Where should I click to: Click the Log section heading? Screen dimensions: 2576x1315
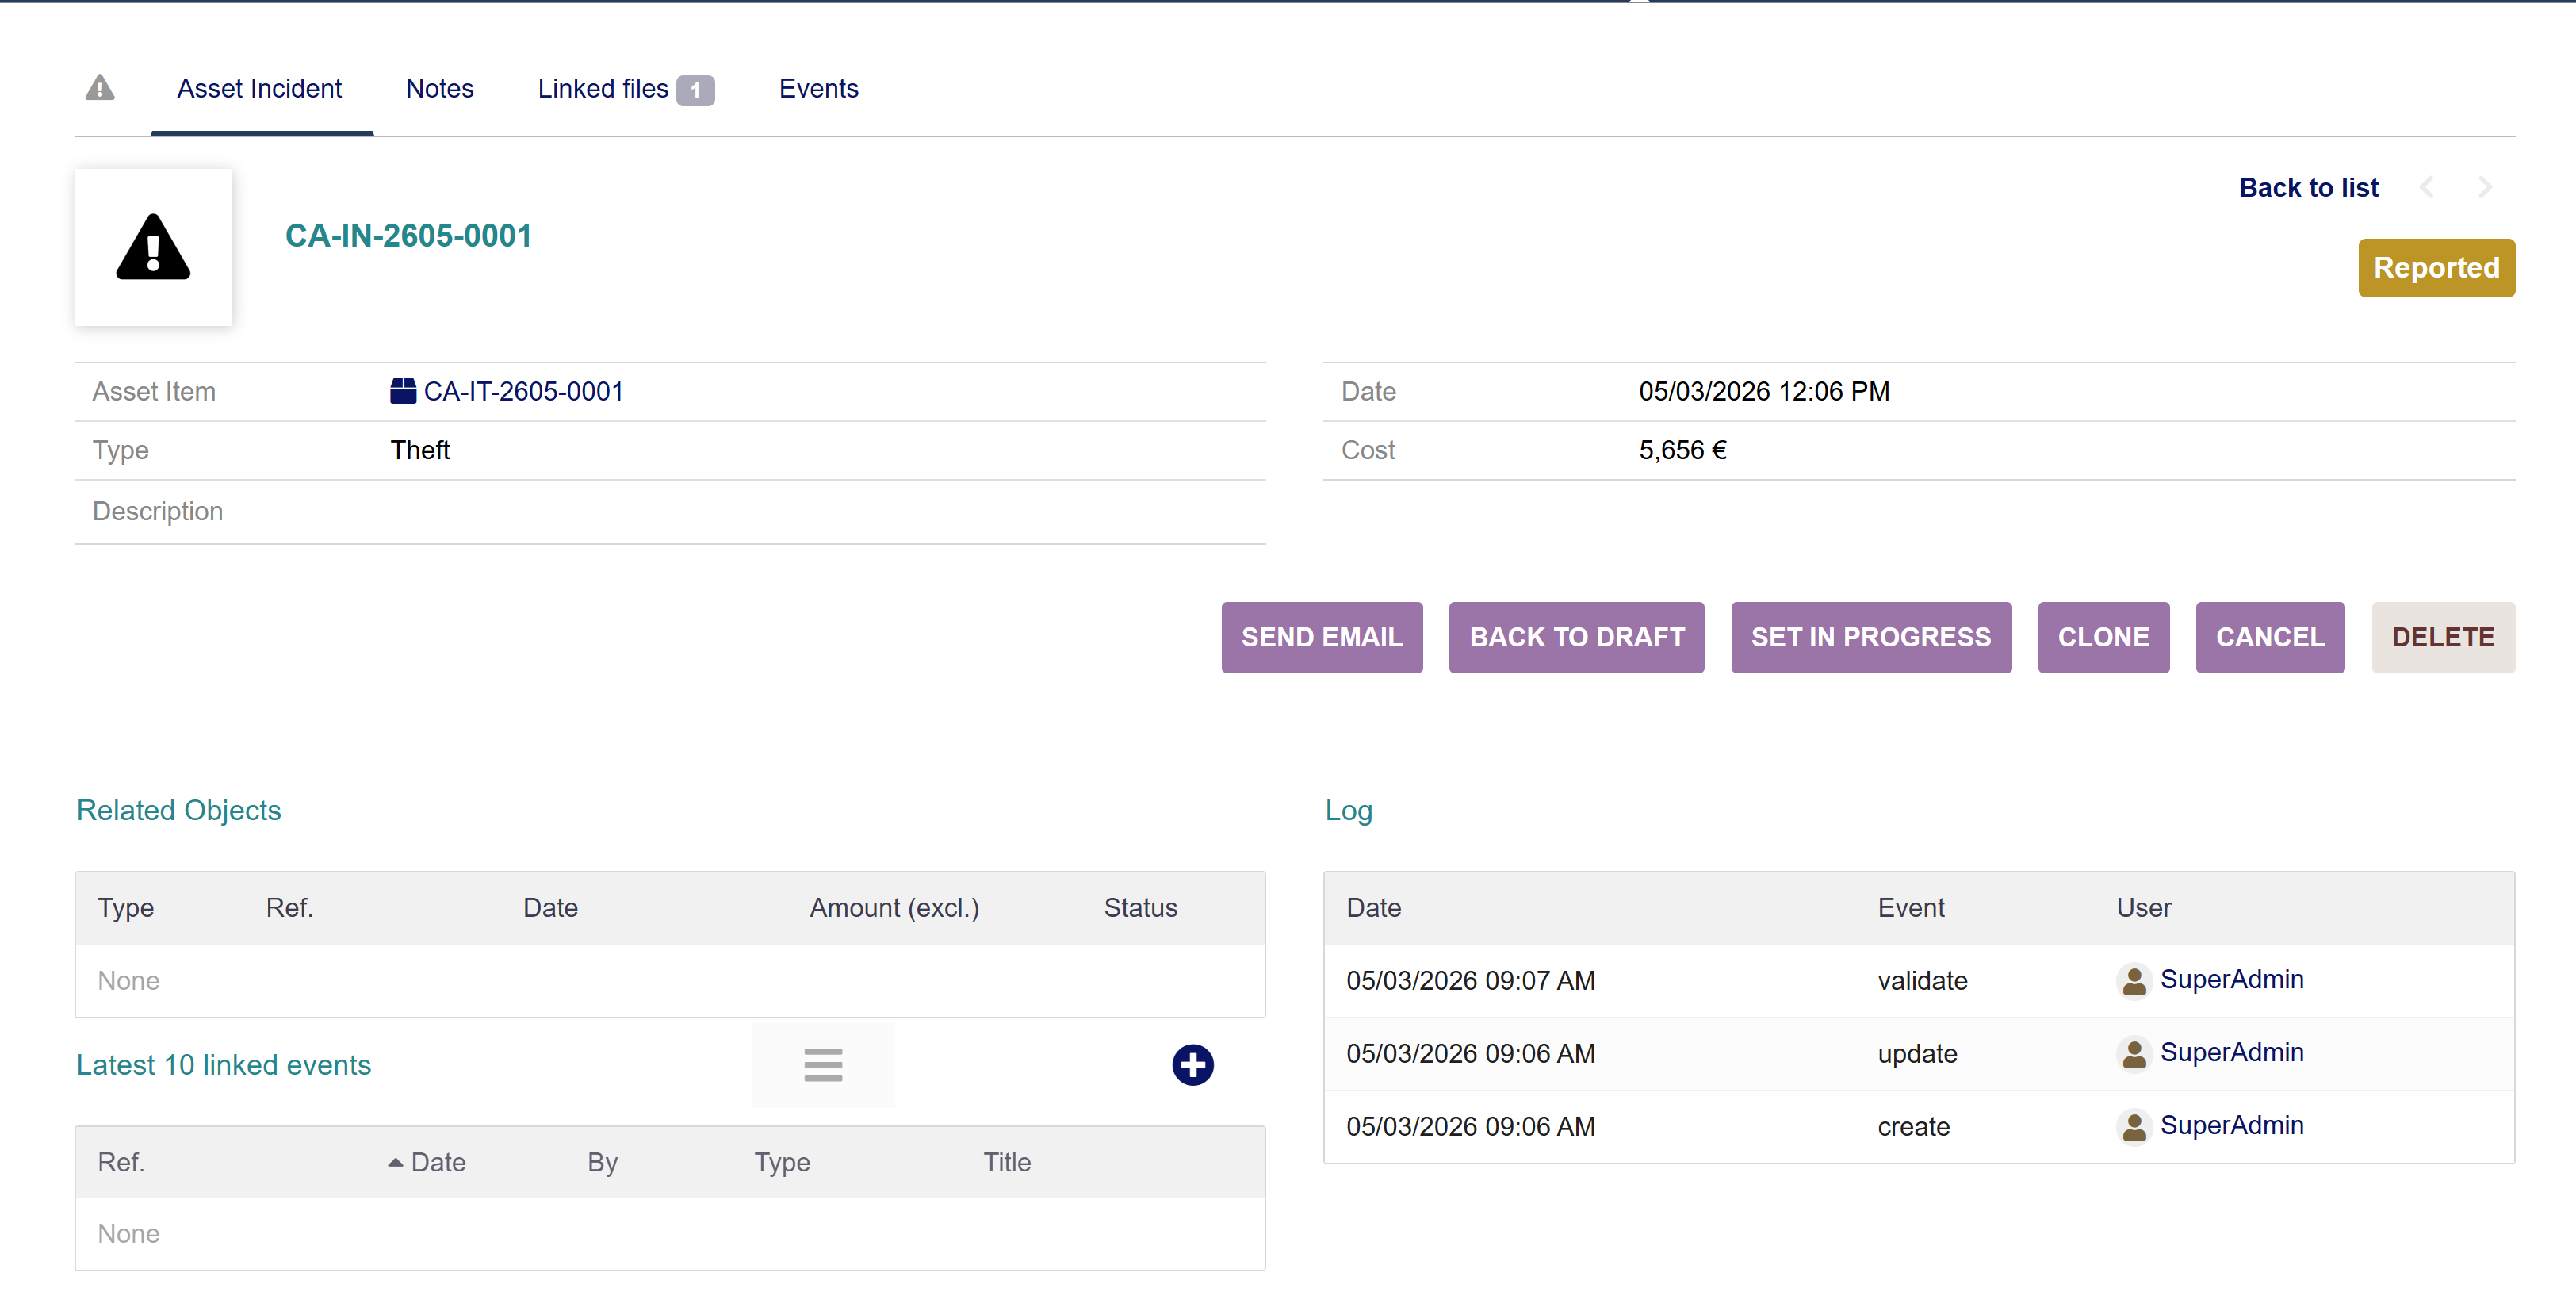pos(1348,810)
